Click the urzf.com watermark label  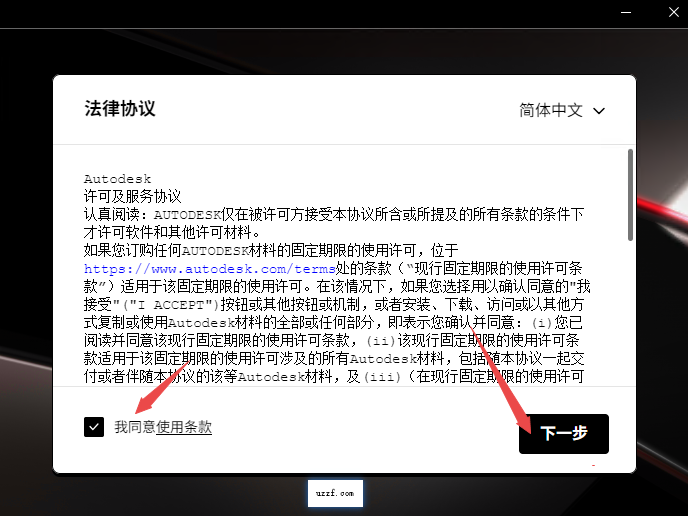(x=335, y=493)
